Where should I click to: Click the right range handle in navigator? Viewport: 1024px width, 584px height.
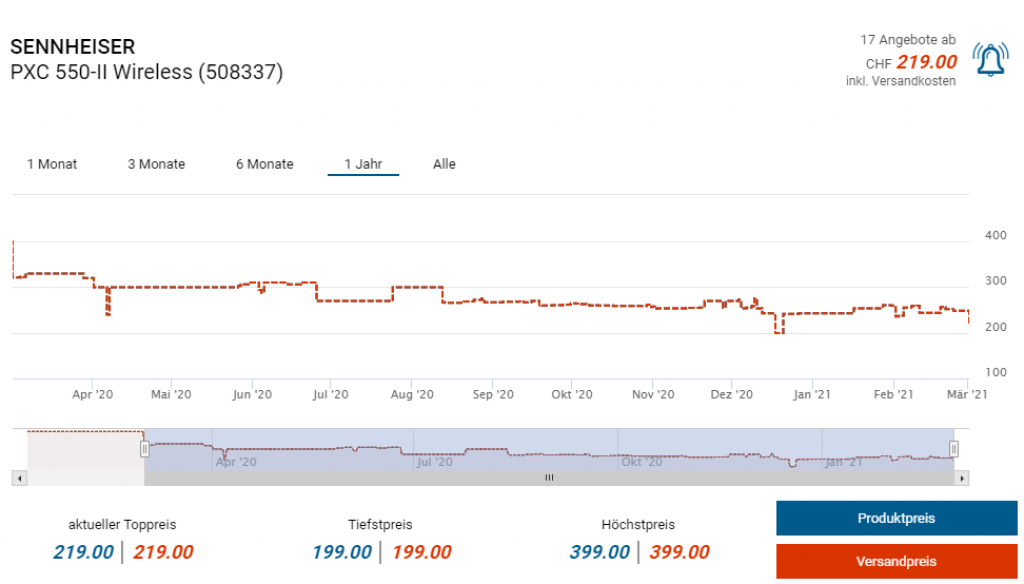[953, 449]
